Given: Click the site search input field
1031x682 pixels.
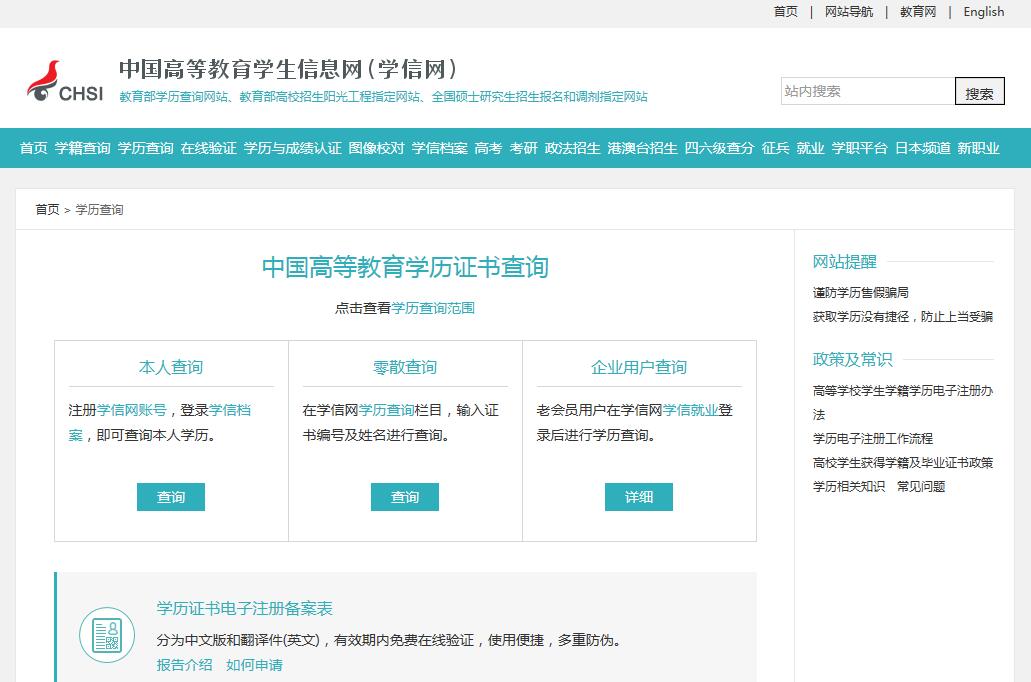Looking at the screenshot, I should pos(866,91).
